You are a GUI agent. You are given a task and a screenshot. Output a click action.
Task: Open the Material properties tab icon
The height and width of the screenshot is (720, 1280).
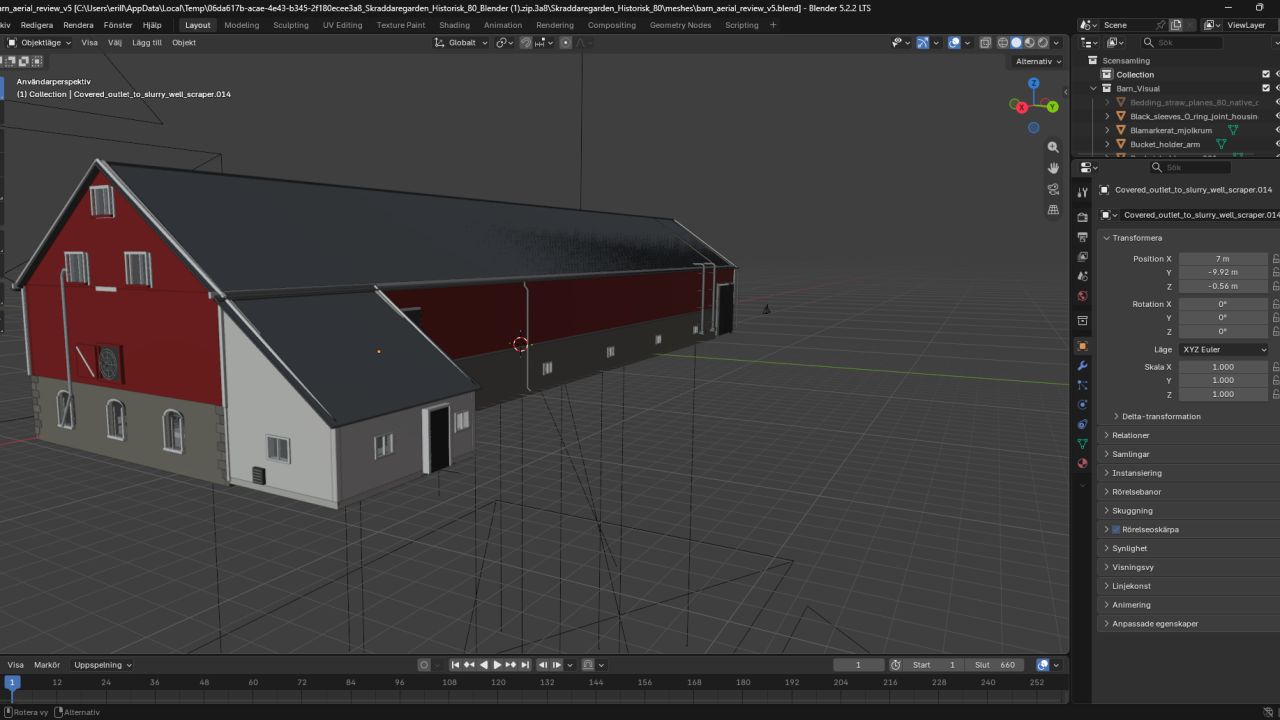(1082, 463)
